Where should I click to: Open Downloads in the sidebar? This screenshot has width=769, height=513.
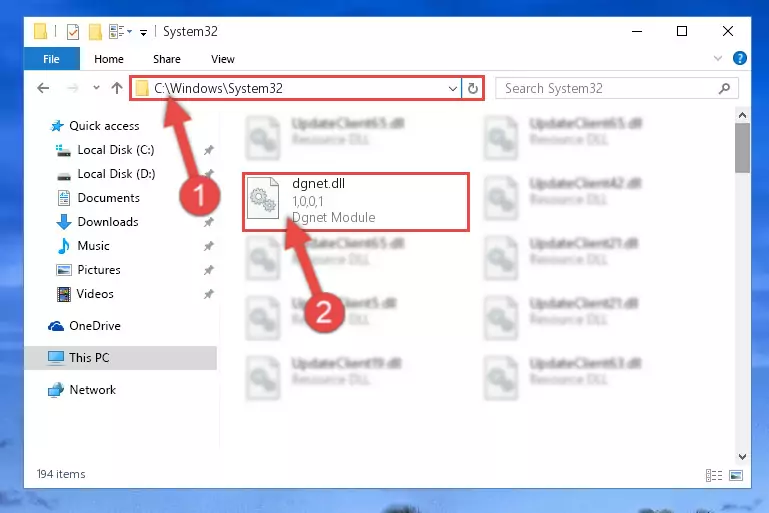coord(108,222)
